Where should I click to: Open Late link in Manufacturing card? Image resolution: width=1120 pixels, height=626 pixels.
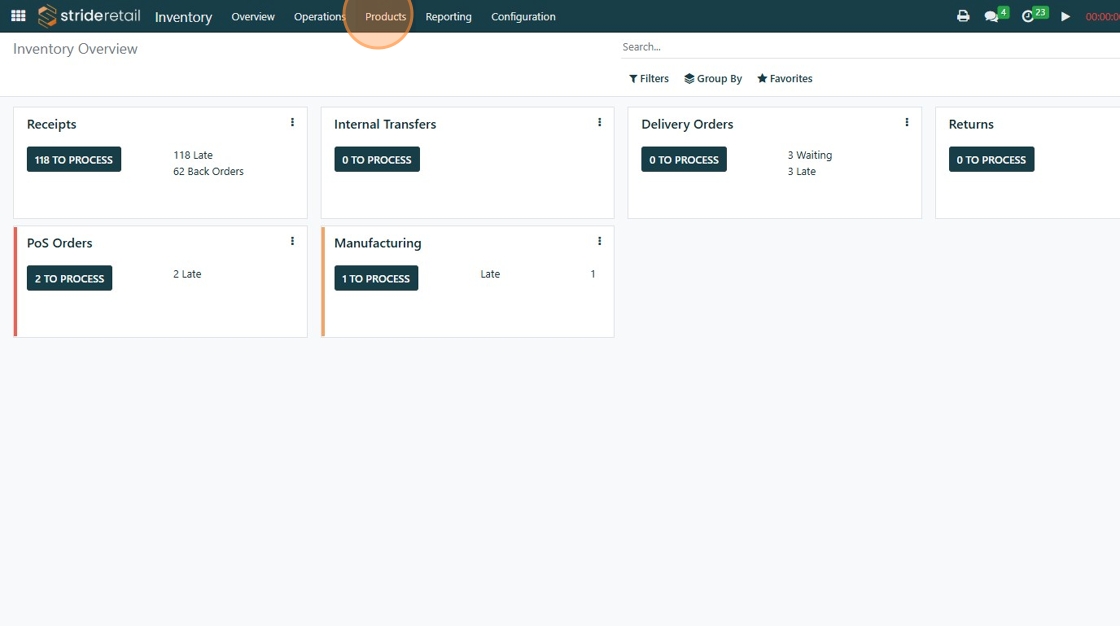490,274
